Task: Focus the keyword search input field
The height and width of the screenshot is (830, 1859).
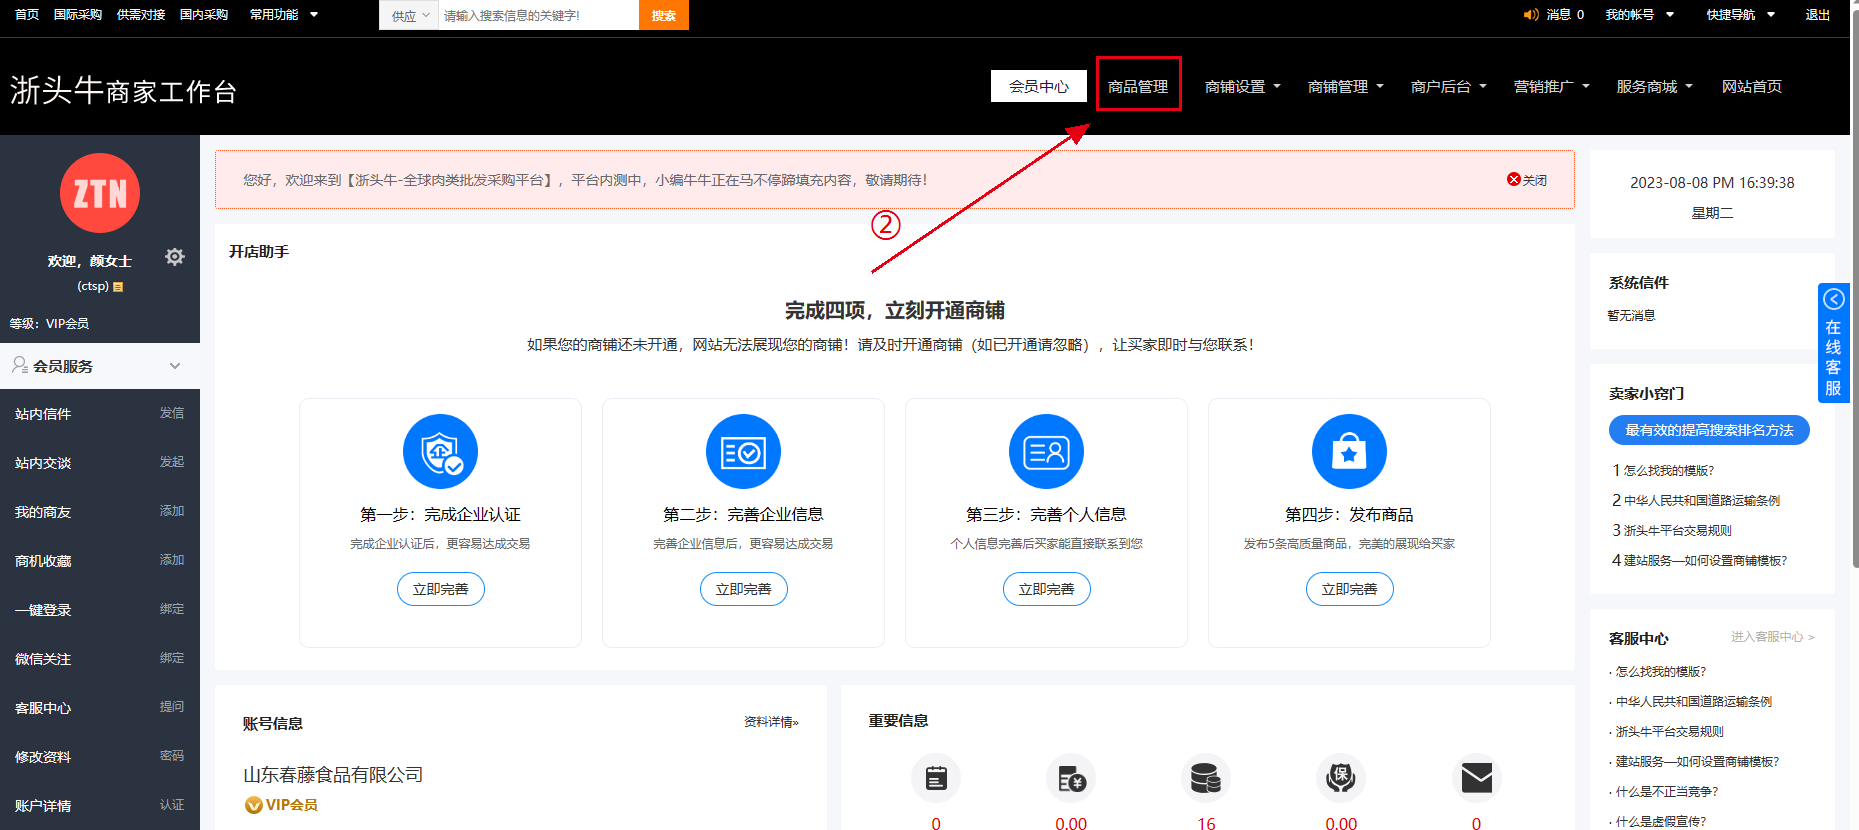Action: (539, 15)
